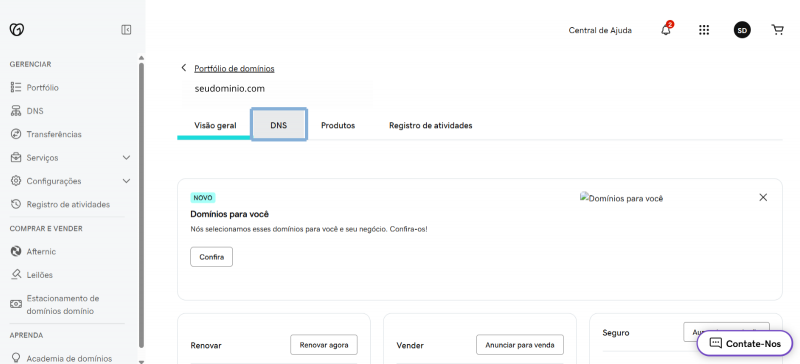This screenshot has height=364, width=800.
Task: Open the shopping cart icon
Action: coord(777,30)
